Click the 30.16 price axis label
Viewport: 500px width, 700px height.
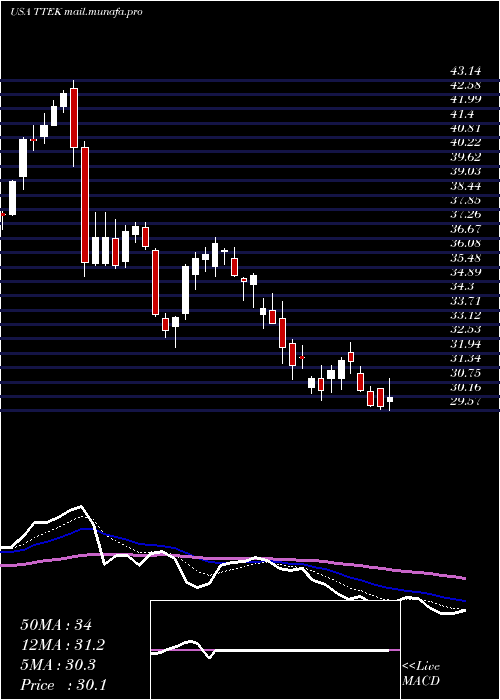(x=464, y=388)
